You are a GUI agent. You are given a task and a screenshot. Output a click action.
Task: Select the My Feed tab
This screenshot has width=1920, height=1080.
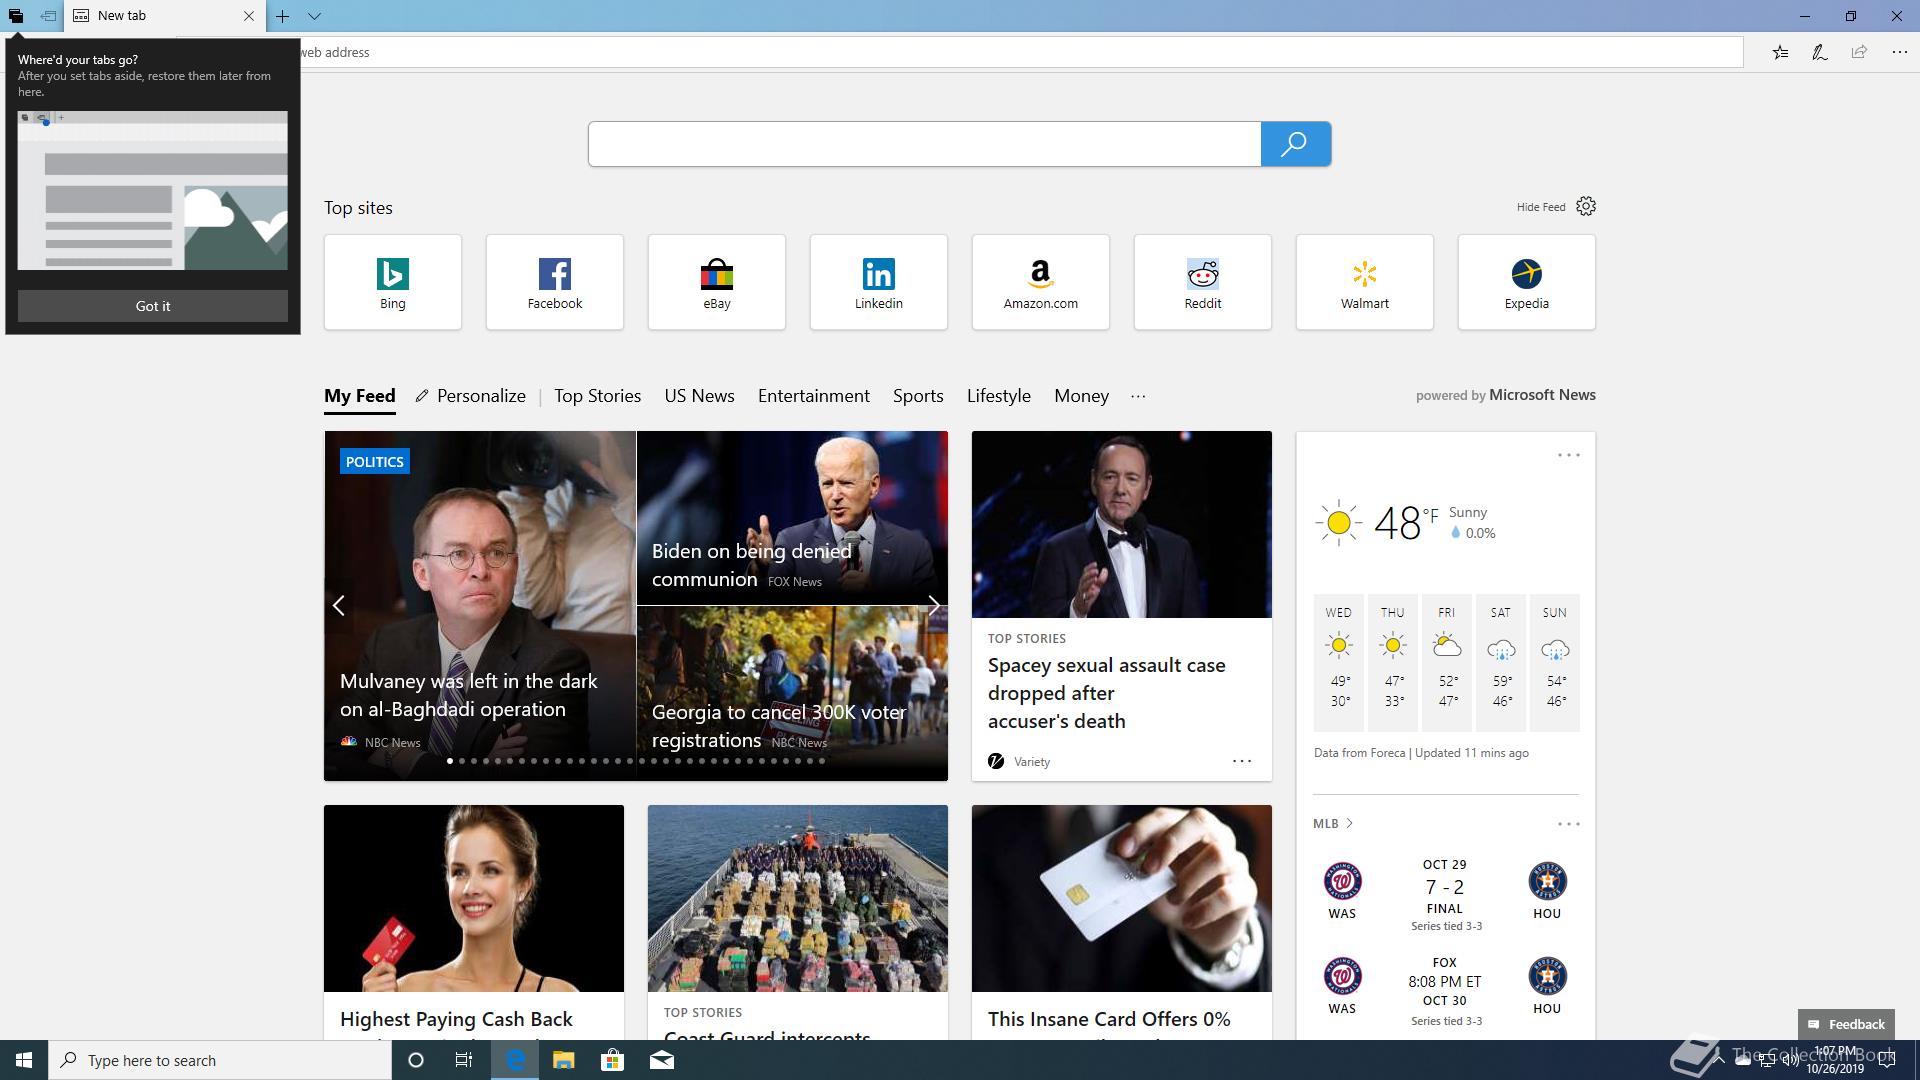click(x=360, y=396)
